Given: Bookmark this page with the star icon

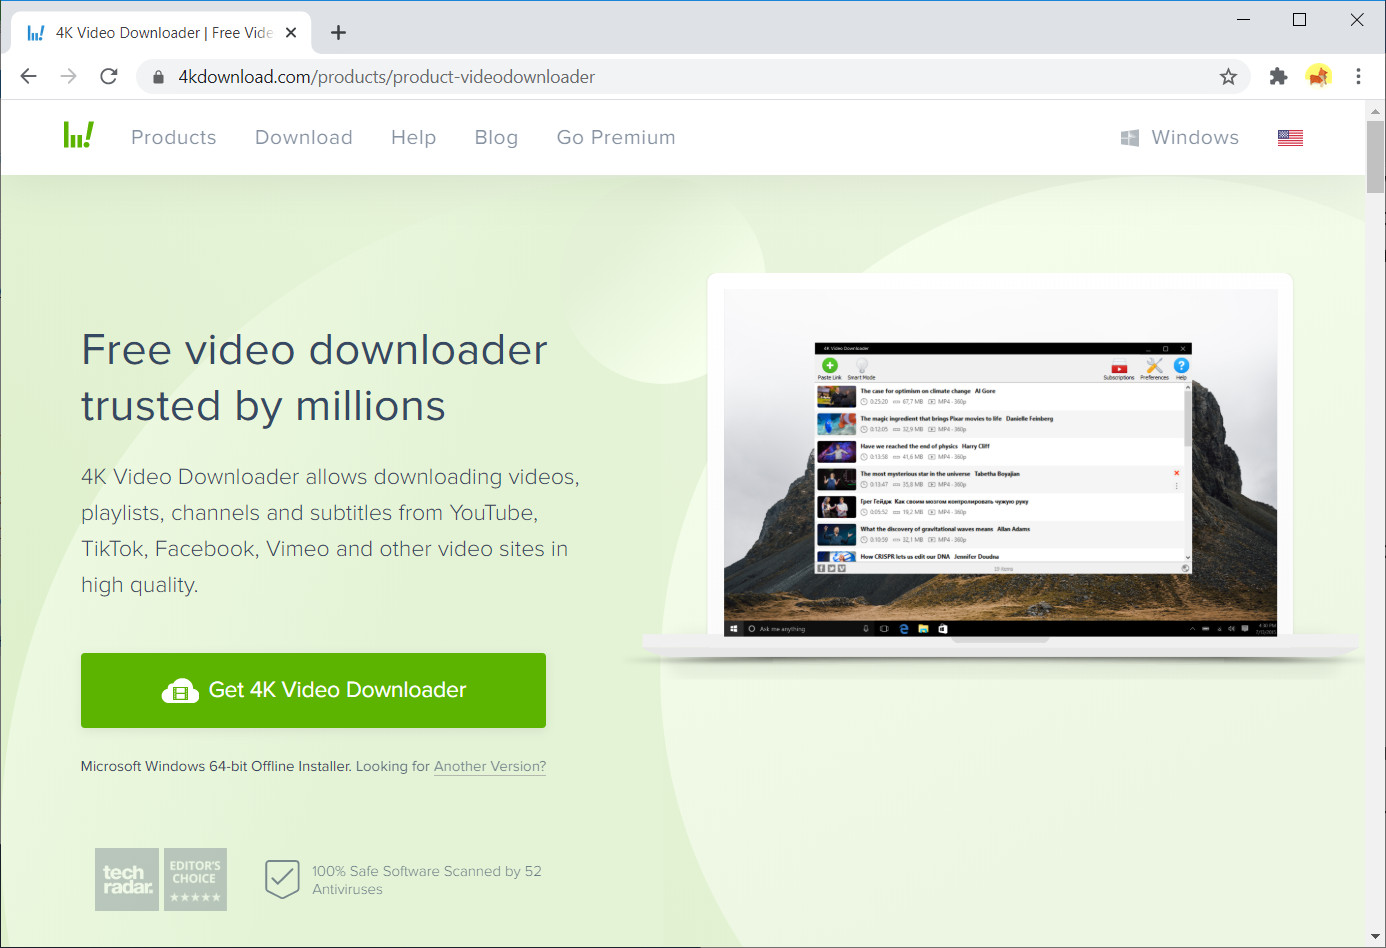Looking at the screenshot, I should point(1228,77).
